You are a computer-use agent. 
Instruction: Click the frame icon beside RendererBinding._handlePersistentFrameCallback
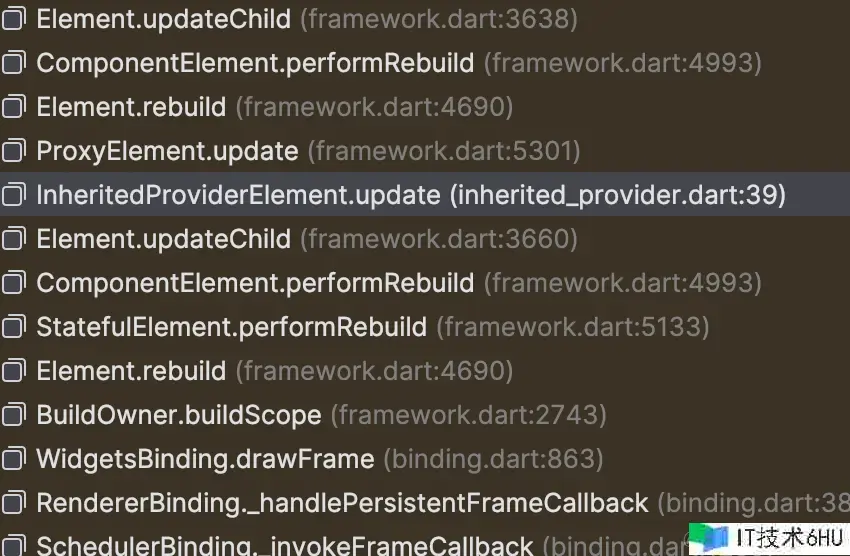click(x=13, y=504)
